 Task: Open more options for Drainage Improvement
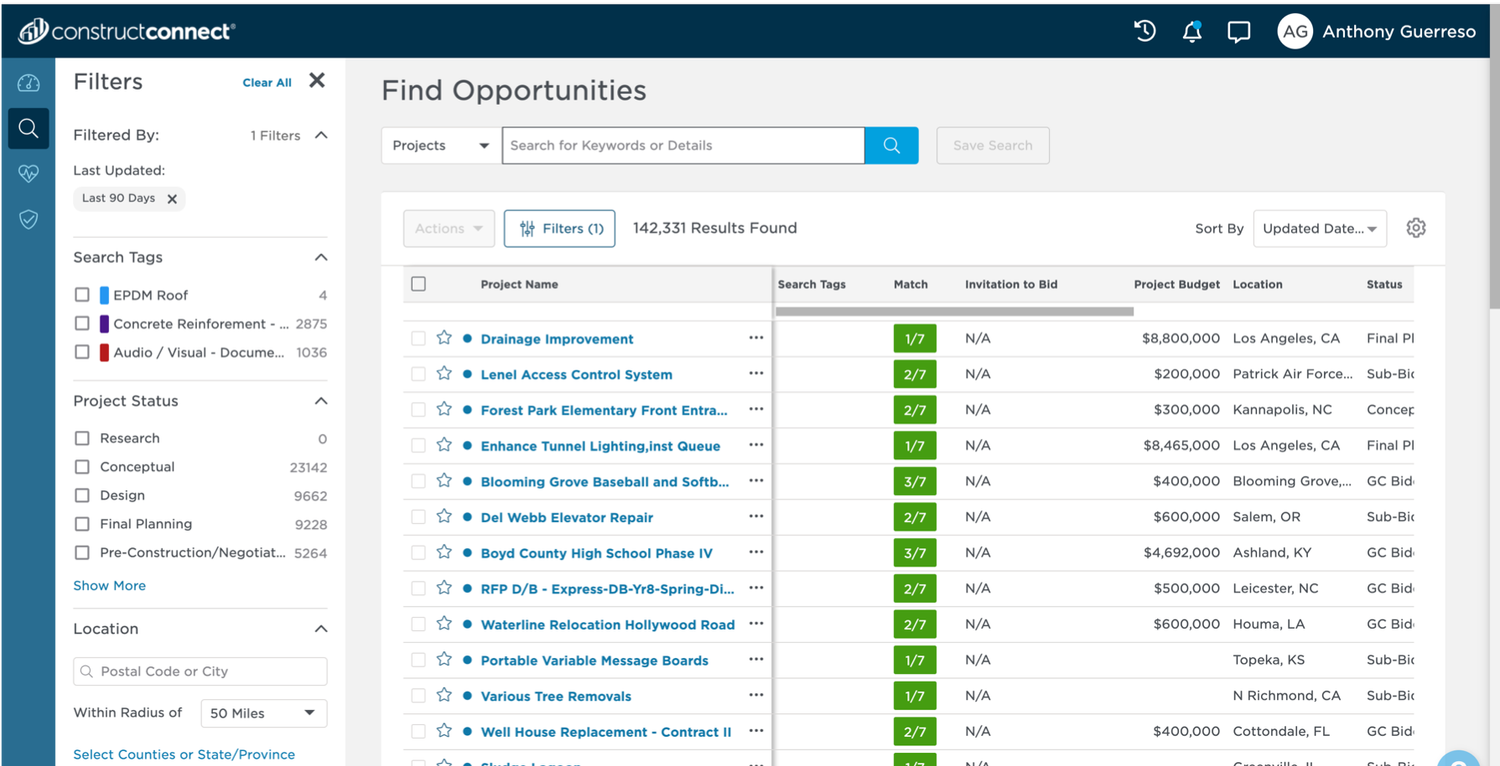tap(756, 338)
